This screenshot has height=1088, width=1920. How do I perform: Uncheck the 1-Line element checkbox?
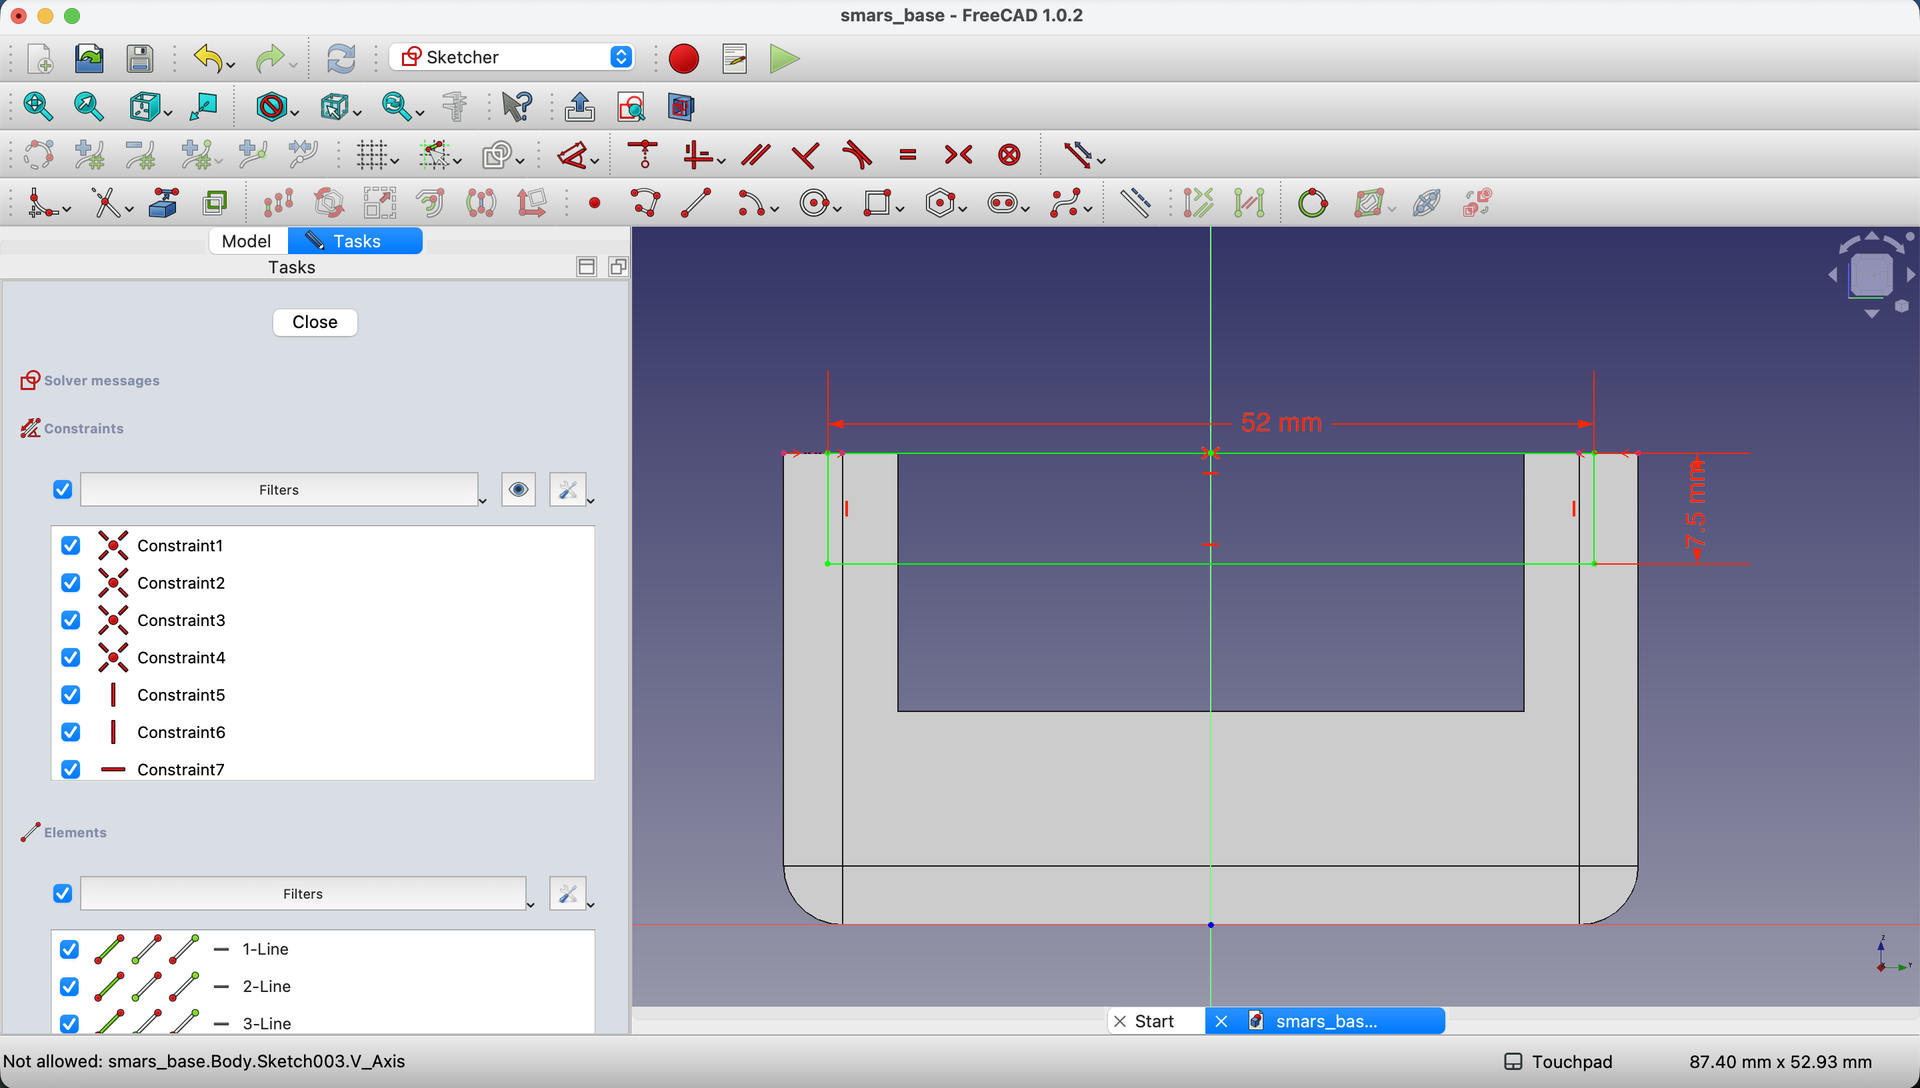coord(69,949)
